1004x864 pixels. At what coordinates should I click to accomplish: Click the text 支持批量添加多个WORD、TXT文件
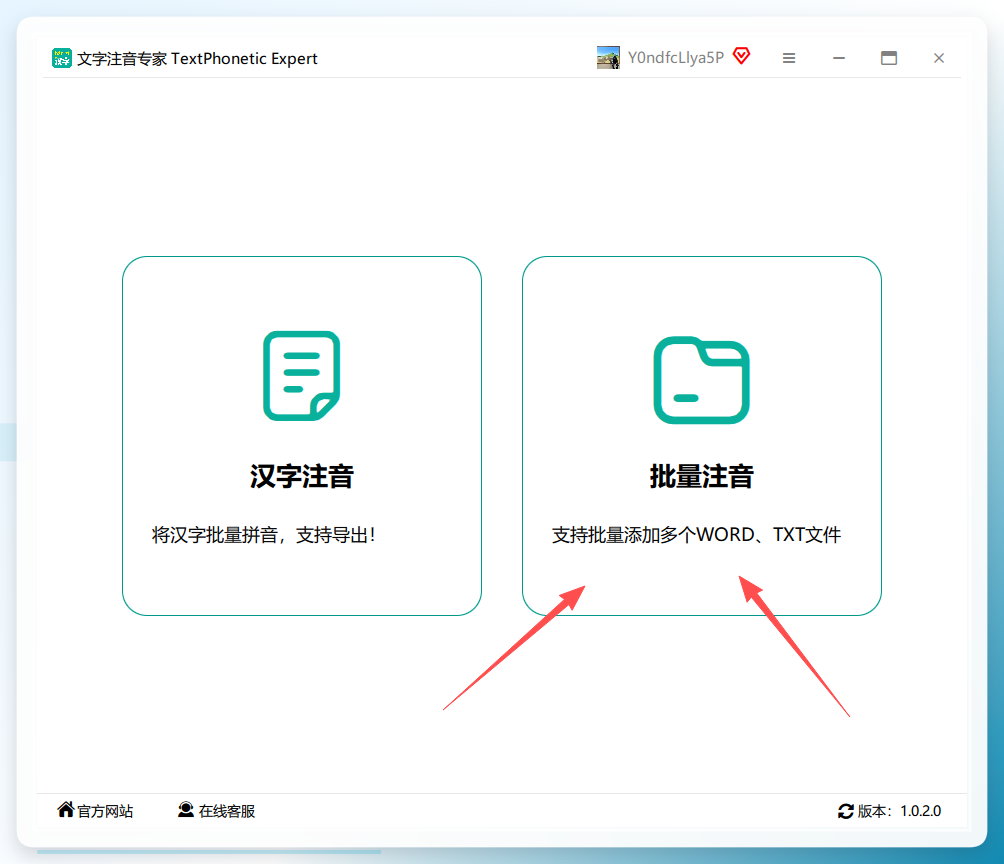pyautogui.click(x=697, y=535)
